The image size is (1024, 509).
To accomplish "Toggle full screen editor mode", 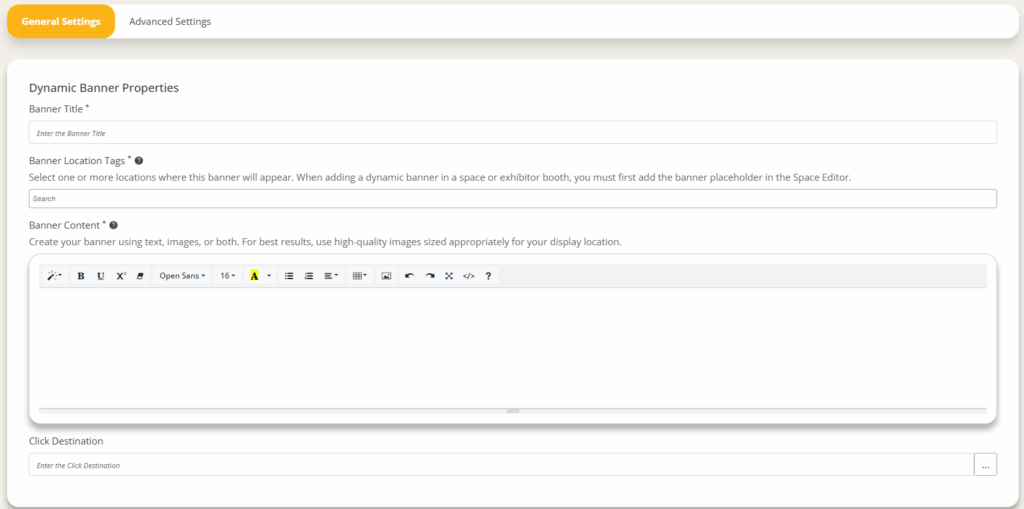I will pos(449,276).
